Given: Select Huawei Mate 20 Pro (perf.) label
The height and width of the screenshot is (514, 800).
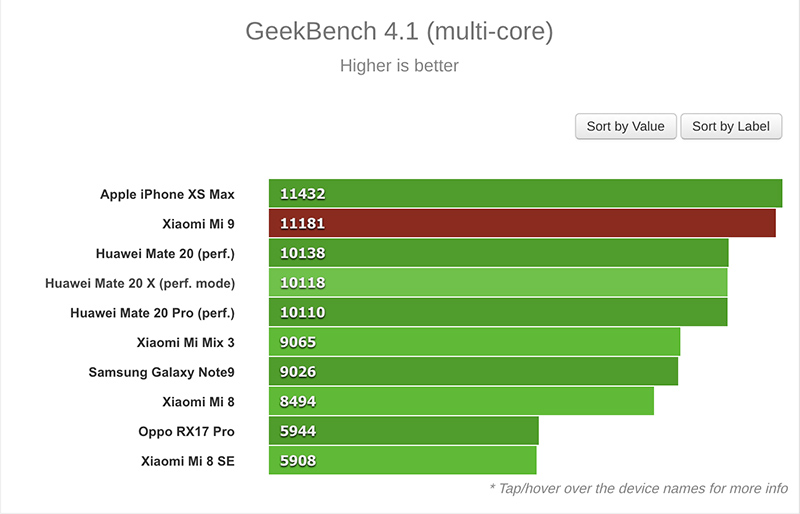Looking at the screenshot, I should 152,313.
